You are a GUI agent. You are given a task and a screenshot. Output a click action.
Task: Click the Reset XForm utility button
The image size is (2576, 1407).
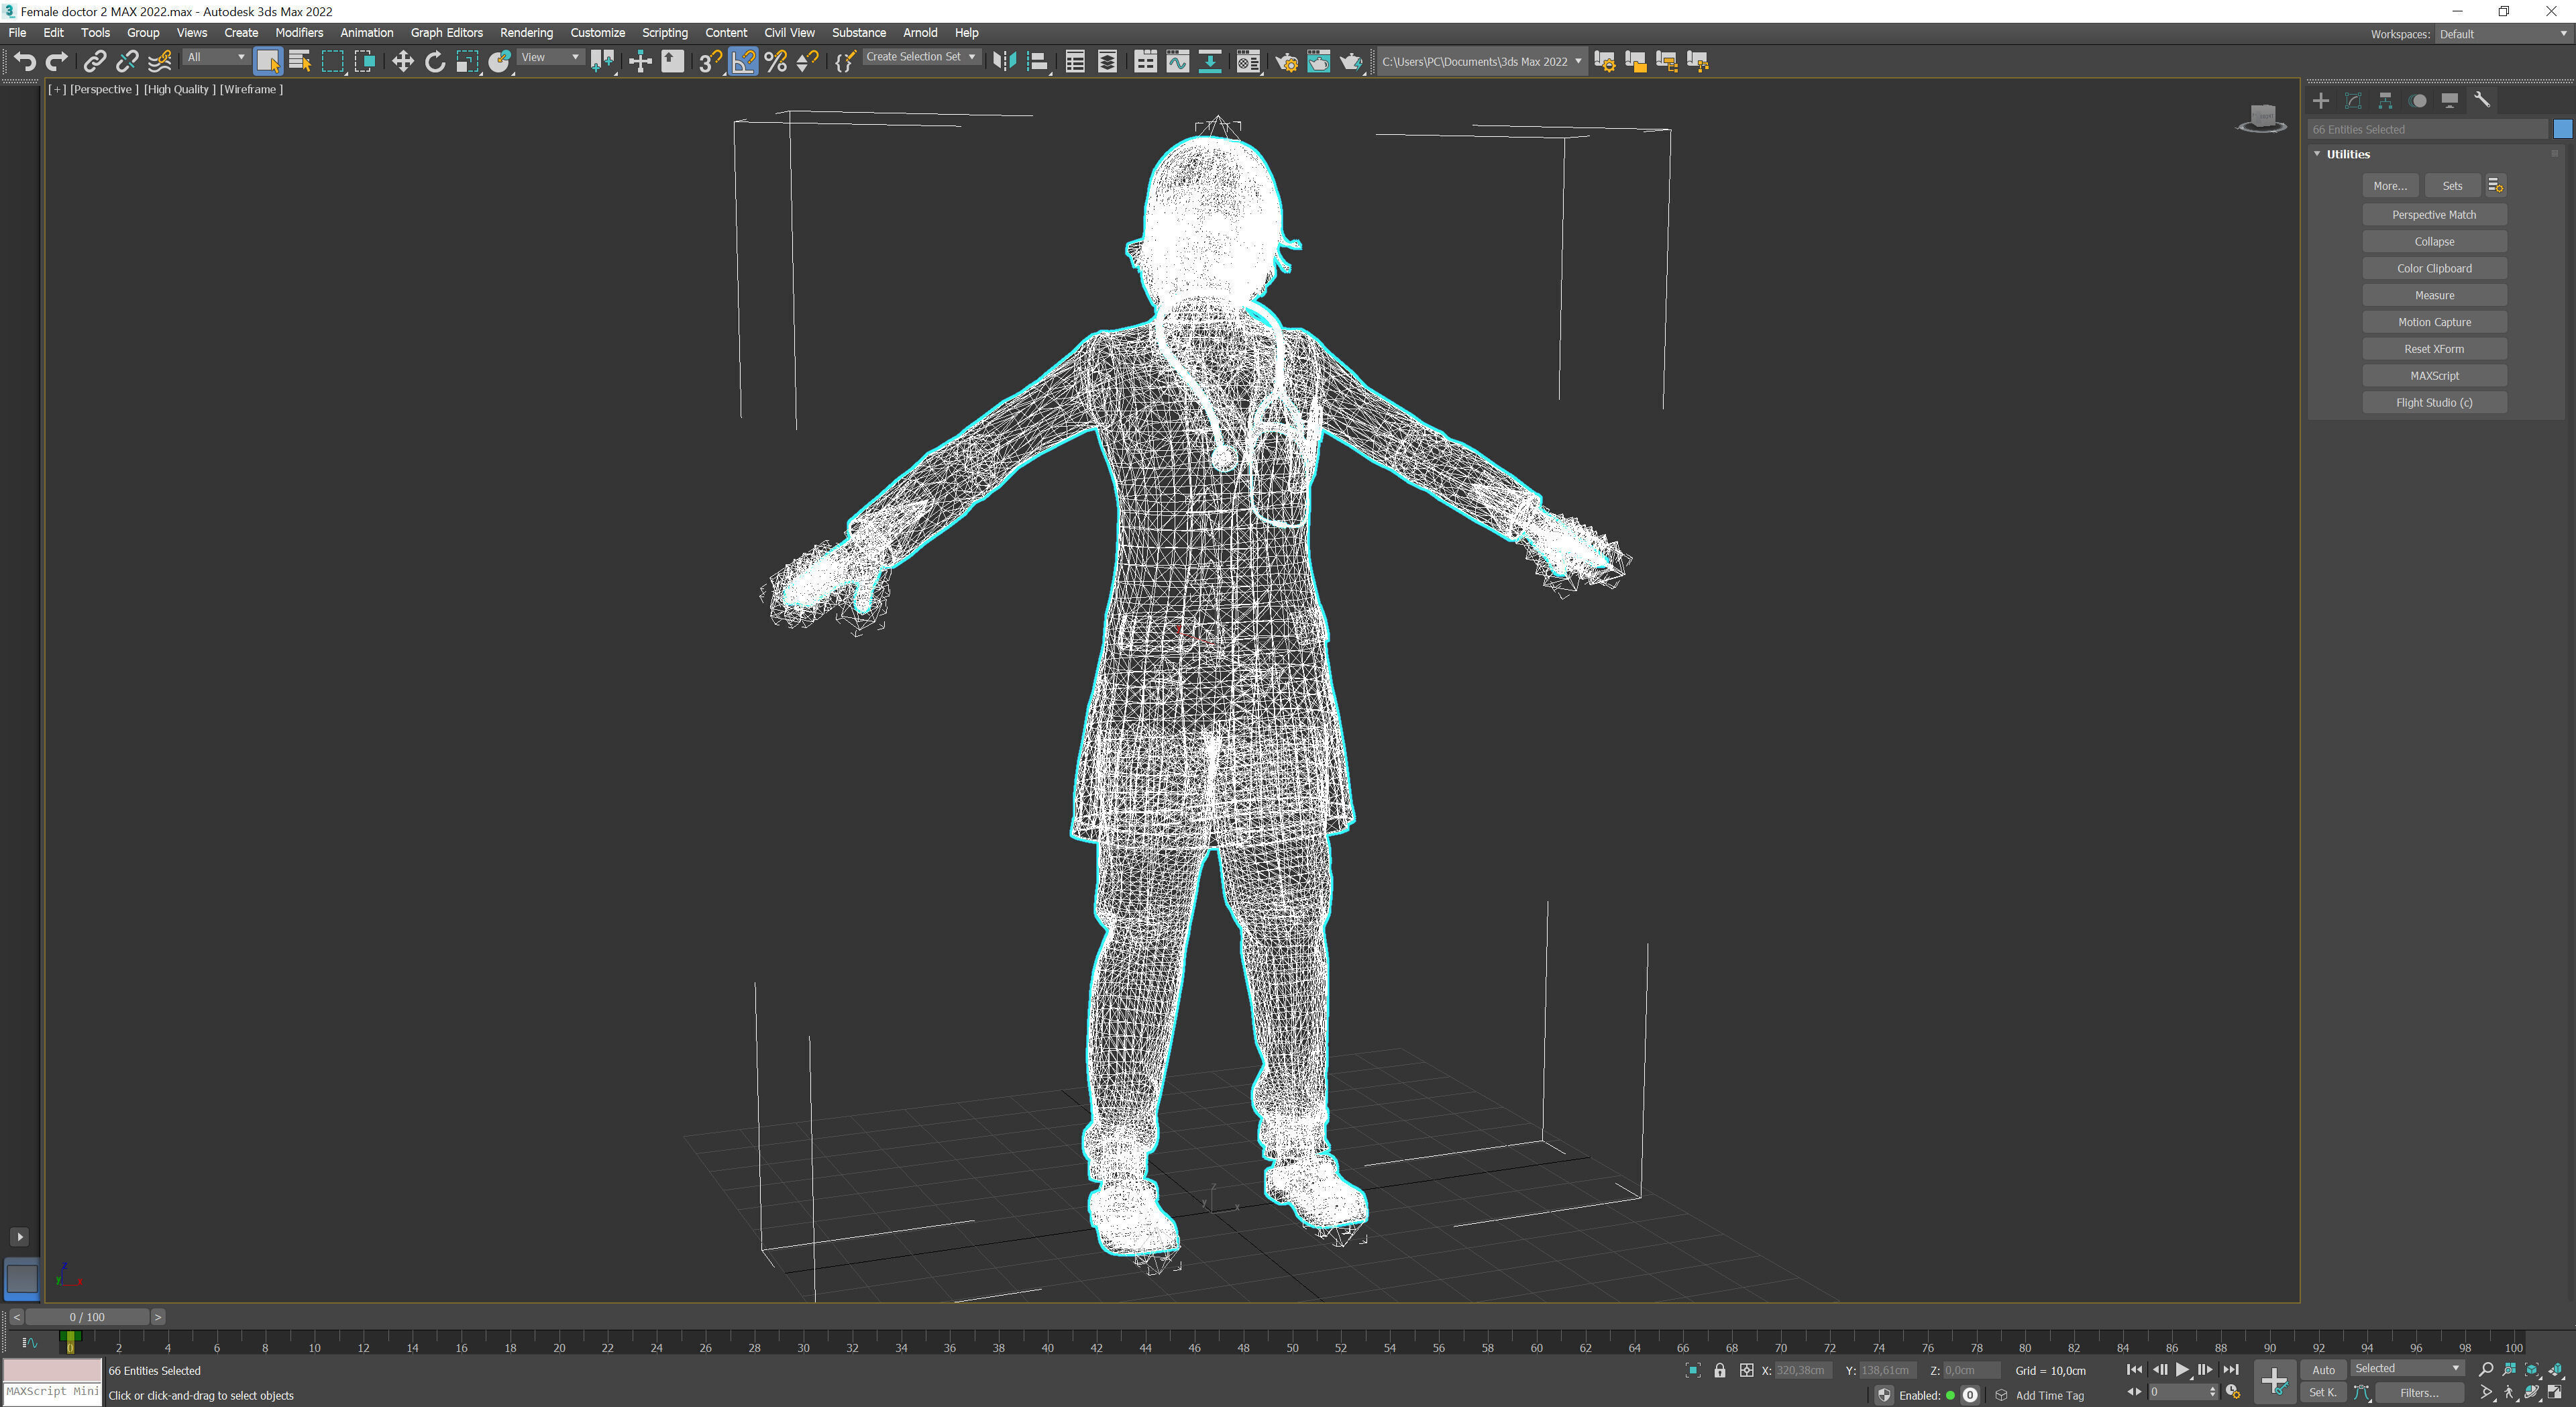click(x=2434, y=349)
